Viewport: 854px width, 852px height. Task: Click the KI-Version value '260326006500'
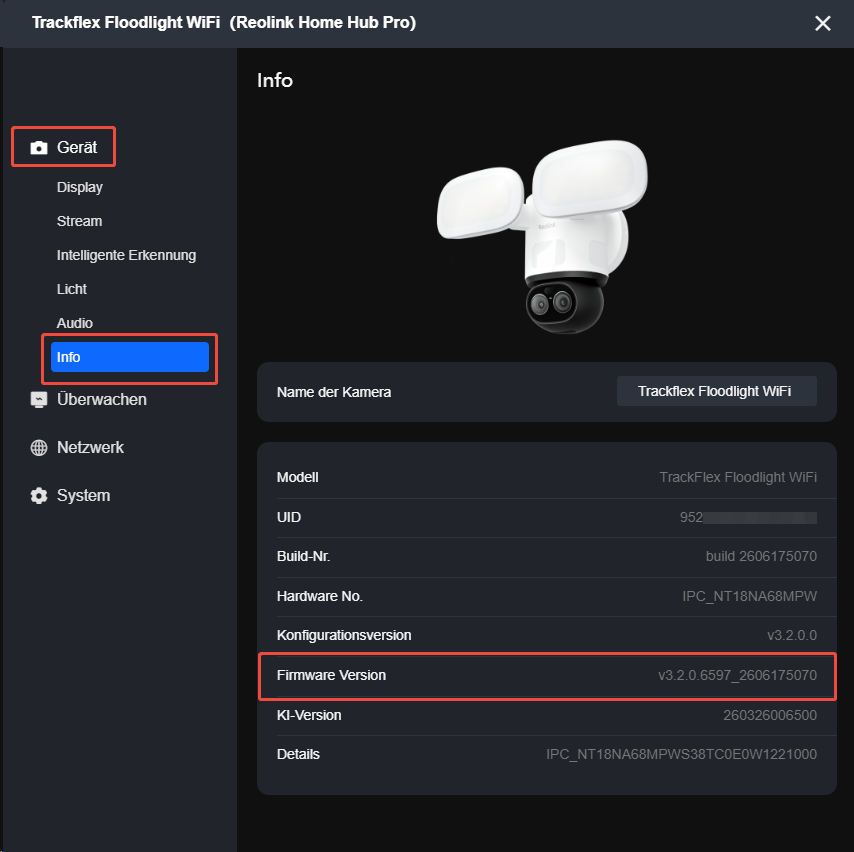click(x=770, y=715)
